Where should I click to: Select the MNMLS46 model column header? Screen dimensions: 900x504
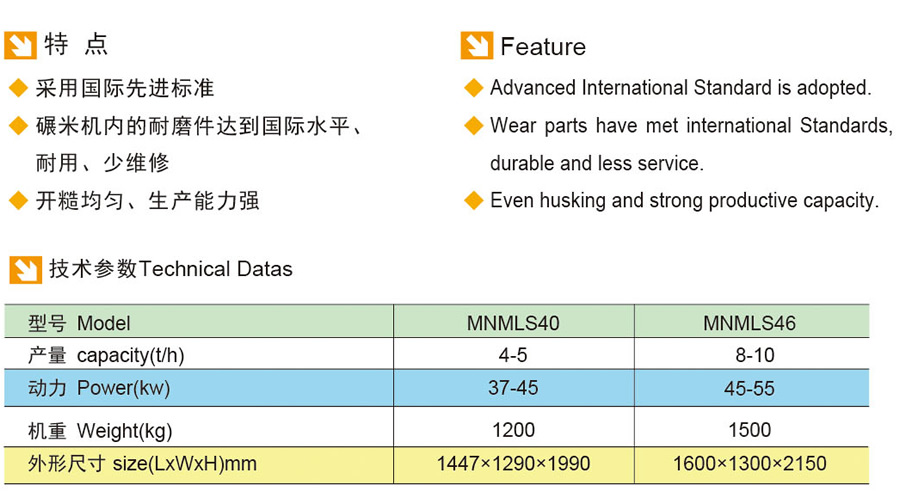tap(749, 323)
